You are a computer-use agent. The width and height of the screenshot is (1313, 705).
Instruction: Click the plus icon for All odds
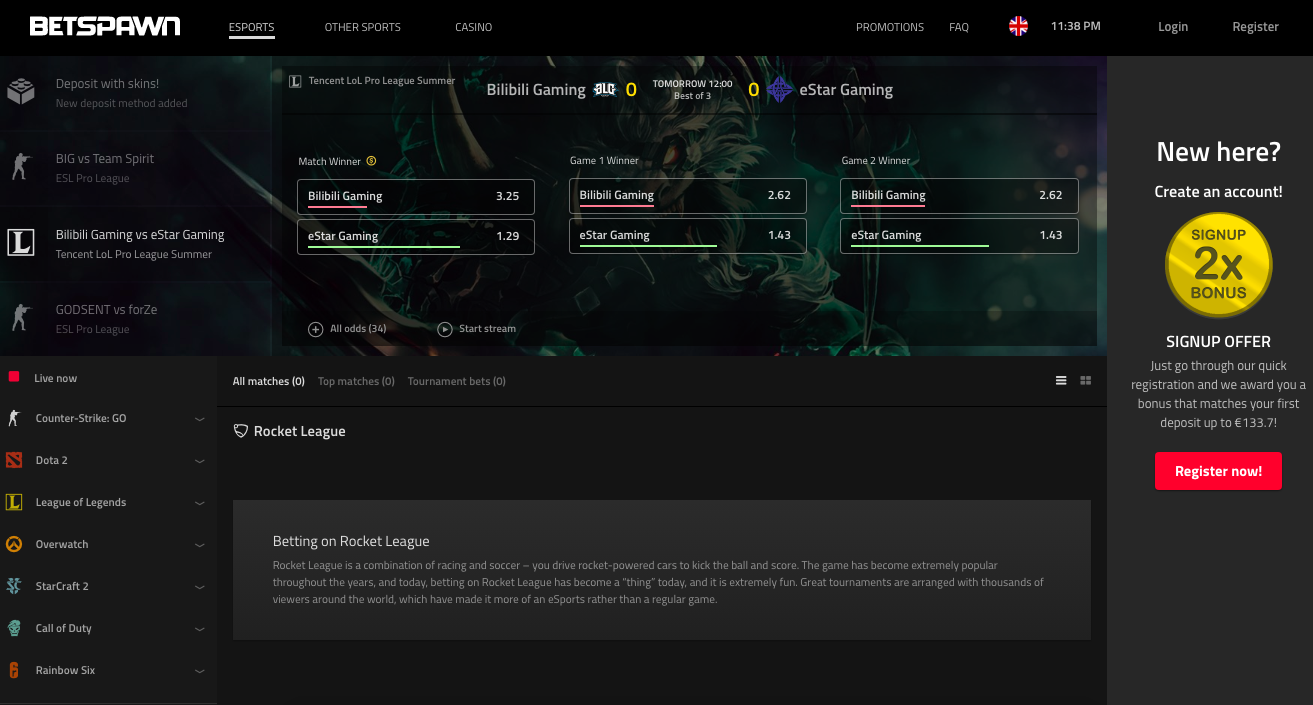click(316, 329)
